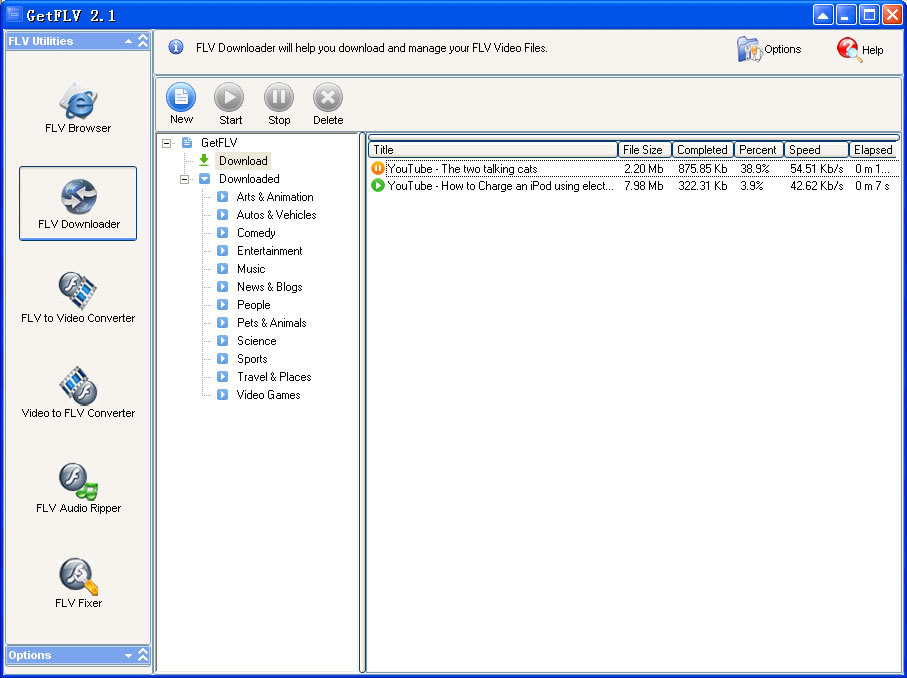Open the FLV Utilities dropdown arrow
The height and width of the screenshot is (678, 907).
(128, 41)
